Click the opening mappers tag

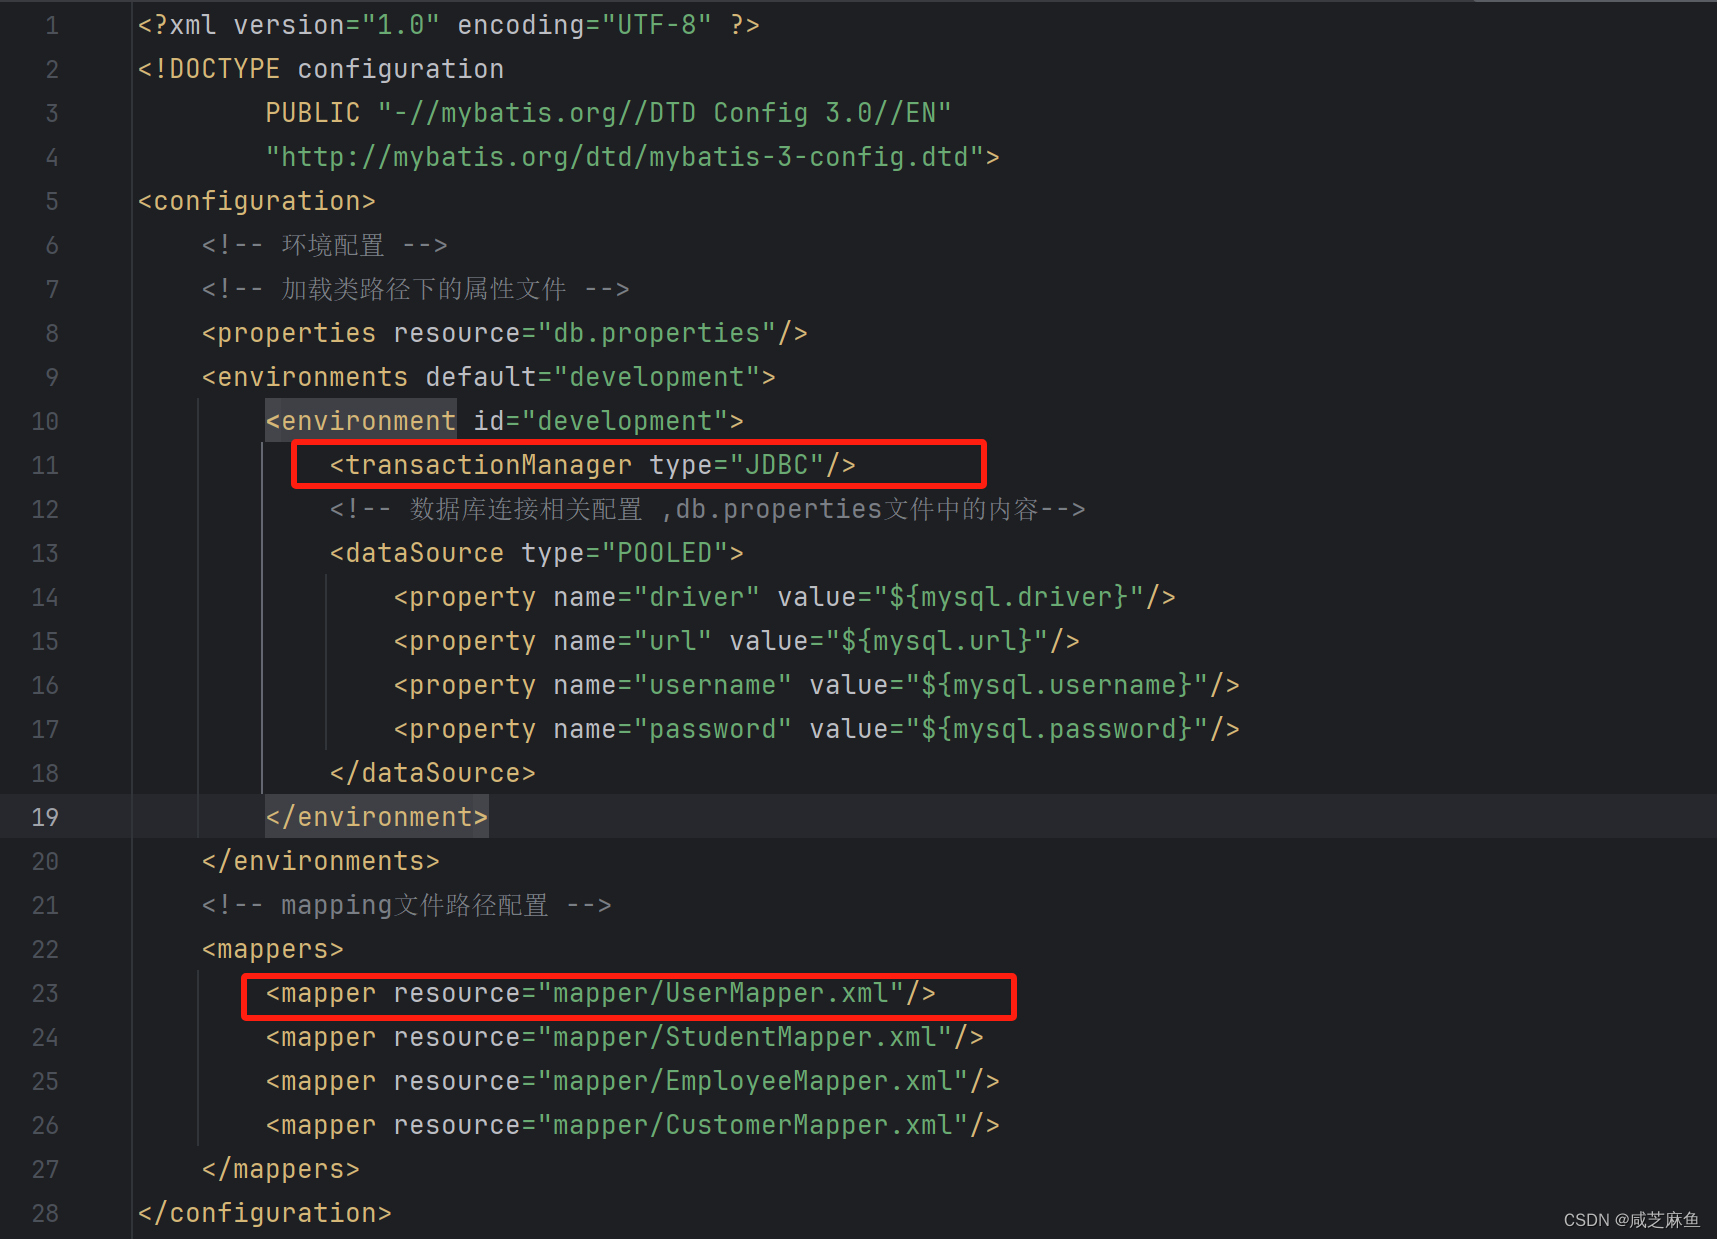point(273,949)
